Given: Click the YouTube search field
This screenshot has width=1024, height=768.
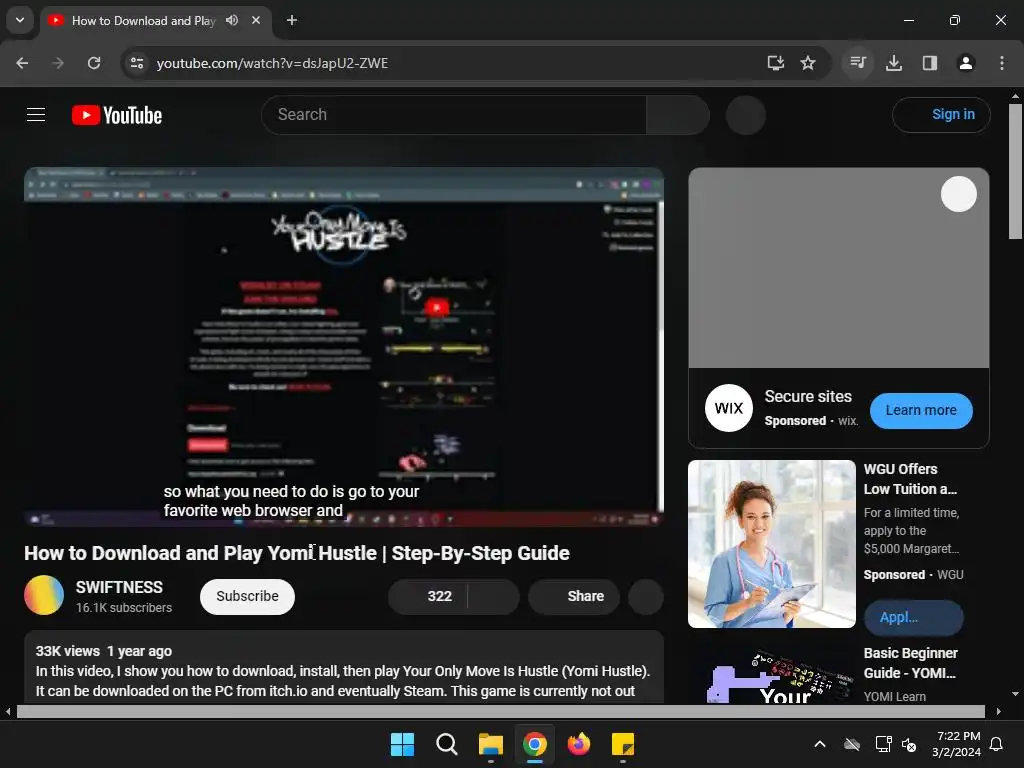Looking at the screenshot, I should [x=454, y=115].
